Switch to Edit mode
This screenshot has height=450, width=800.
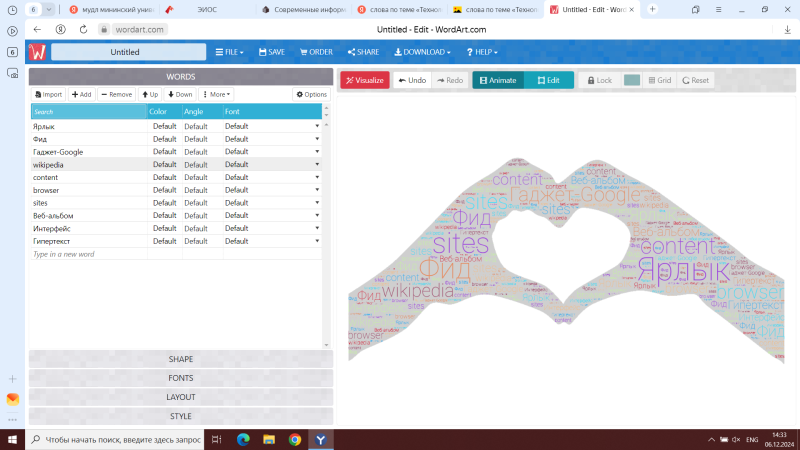pos(548,80)
